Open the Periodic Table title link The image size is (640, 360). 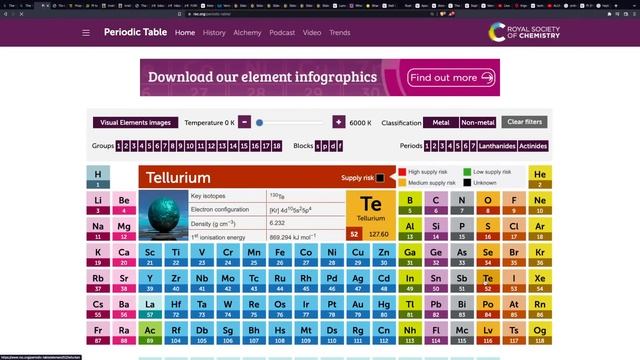(x=135, y=32)
